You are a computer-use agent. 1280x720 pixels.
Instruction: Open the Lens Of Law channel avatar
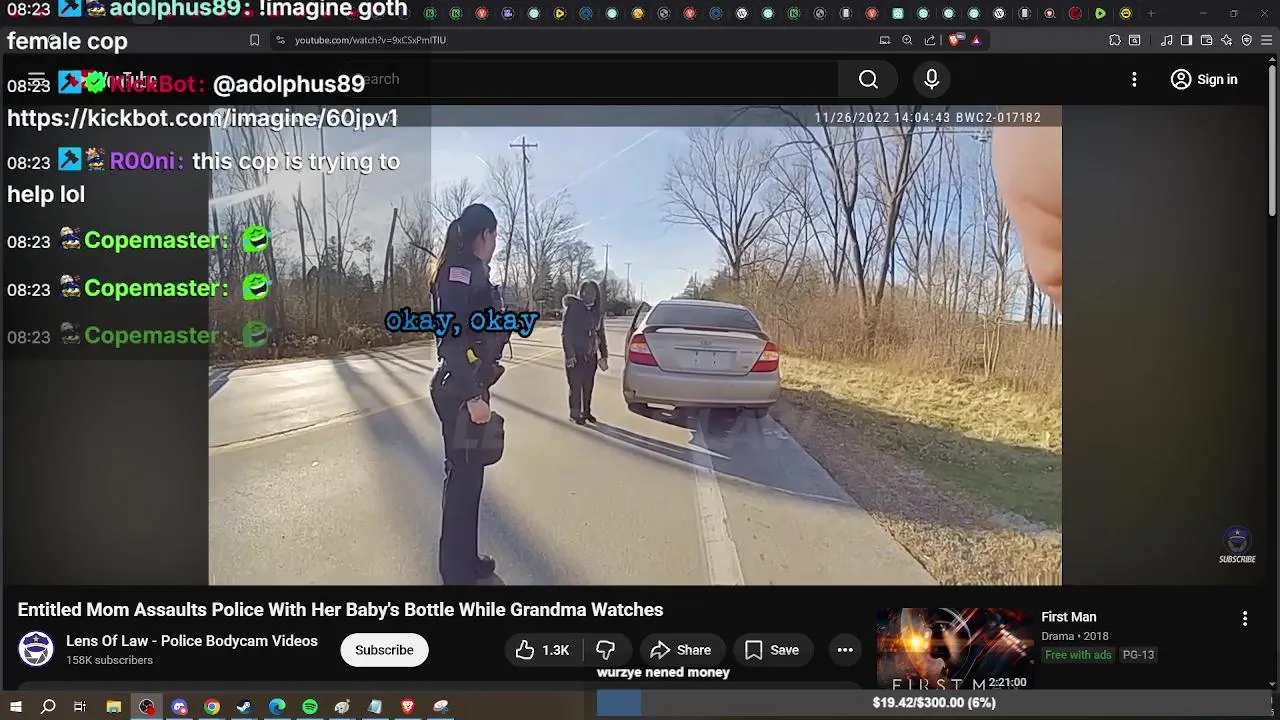tap(36, 649)
